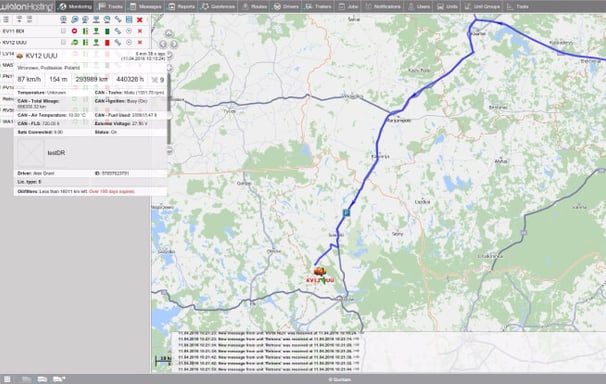The height and width of the screenshot is (384, 606).
Task: Tick the checkbox for unit EV11 BEI
Action: [x=63, y=31]
